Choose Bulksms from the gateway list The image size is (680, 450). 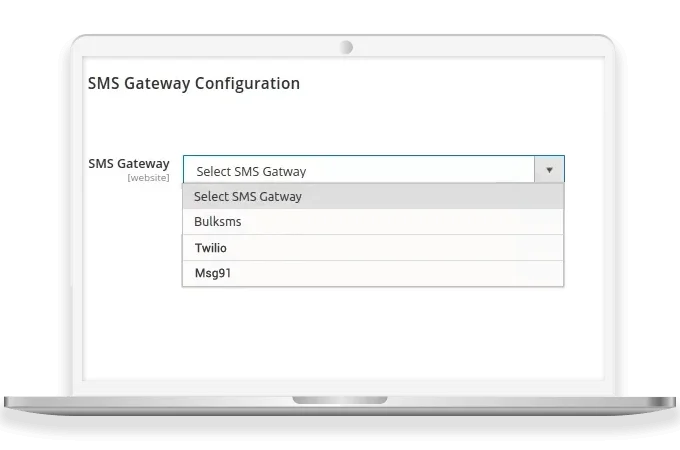(372, 222)
